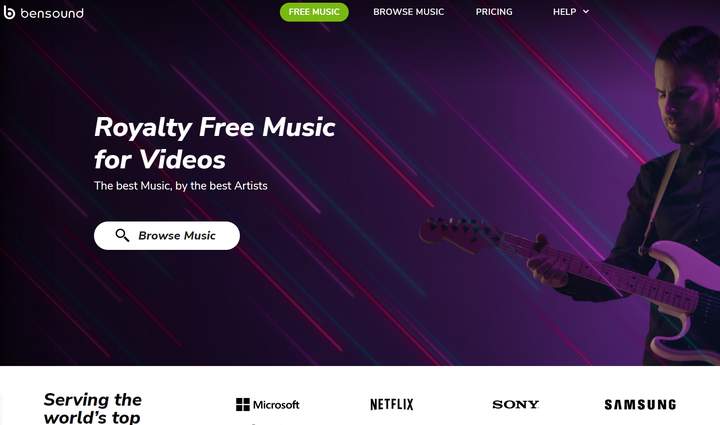
Task: Click the Microsoft wordmark text
Action: click(x=276, y=405)
